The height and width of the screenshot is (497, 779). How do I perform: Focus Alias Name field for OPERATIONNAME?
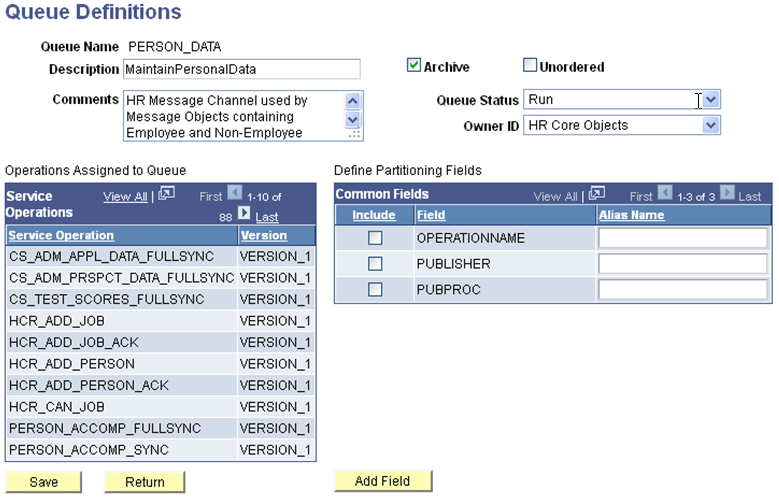tap(683, 238)
